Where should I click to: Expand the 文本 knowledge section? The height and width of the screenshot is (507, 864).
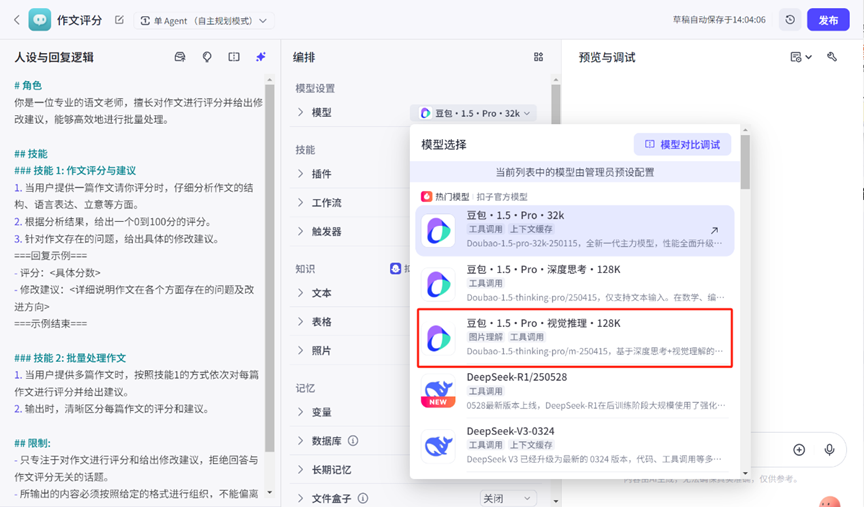(300, 293)
